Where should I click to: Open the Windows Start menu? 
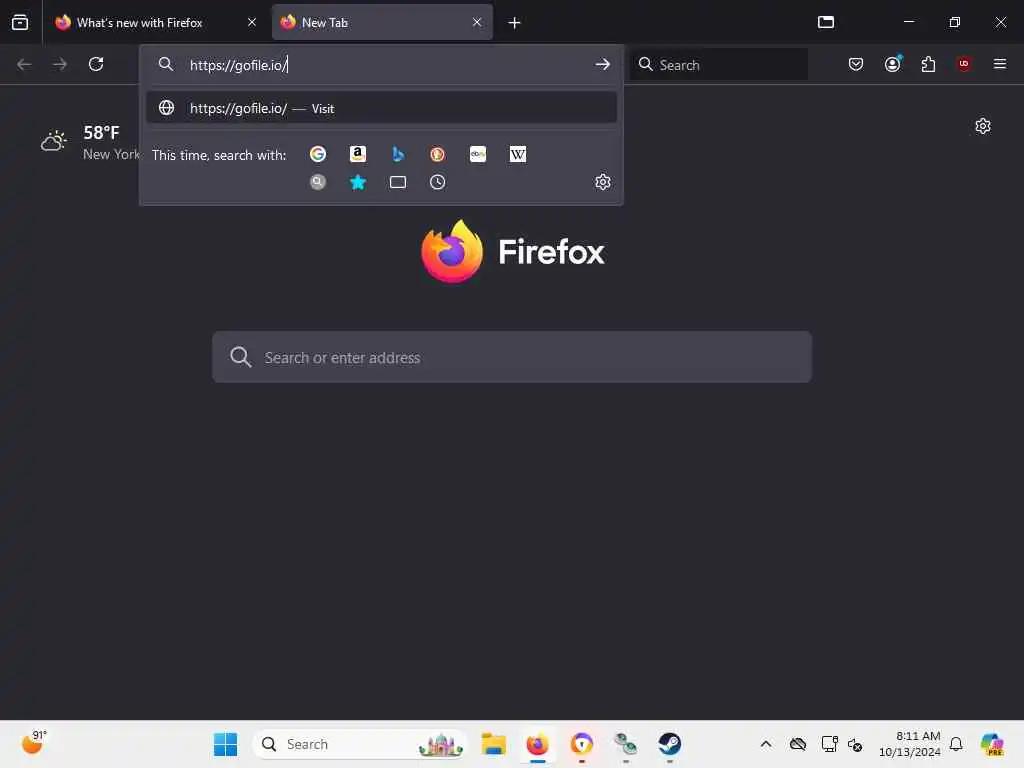[x=226, y=744]
